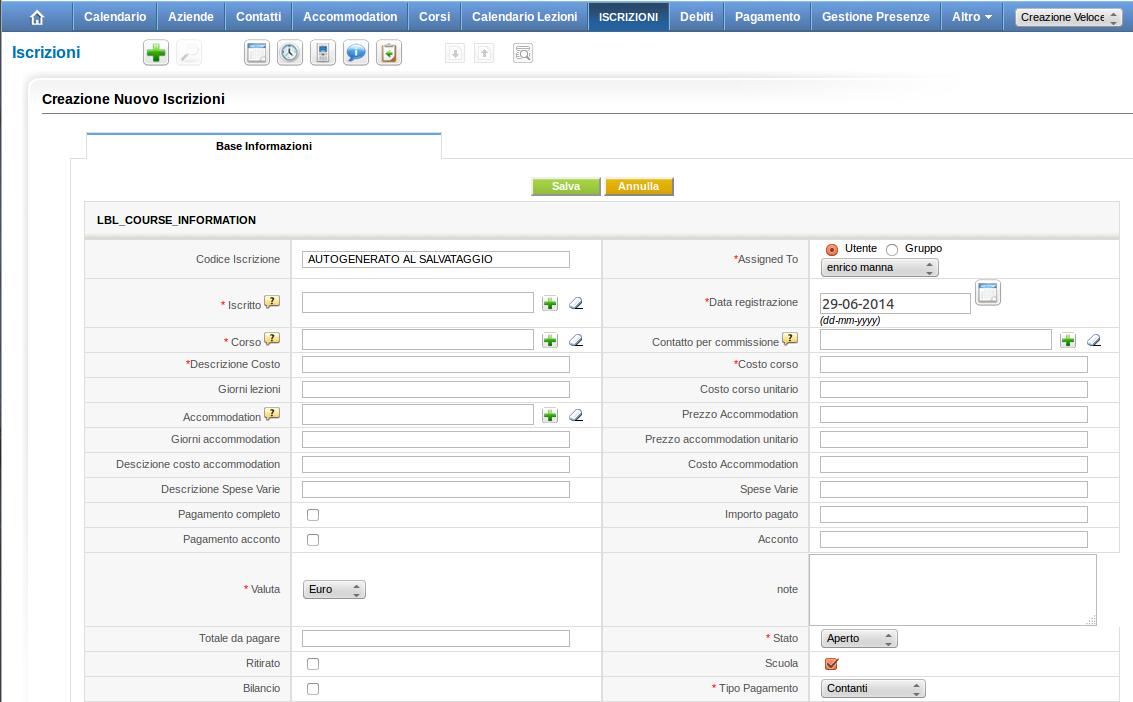Click the home icon in navigation bar
The width and height of the screenshot is (1133, 702).
pos(37,17)
